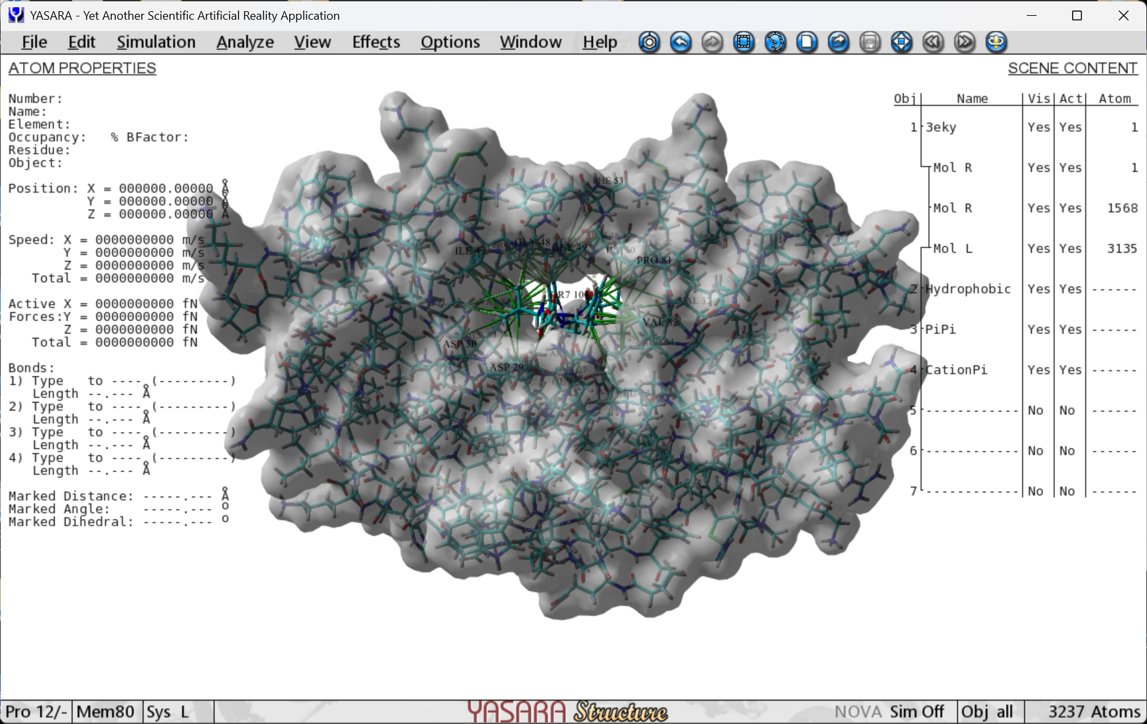Open the Simulation menu
The image size is (1147, 724).
tap(156, 42)
